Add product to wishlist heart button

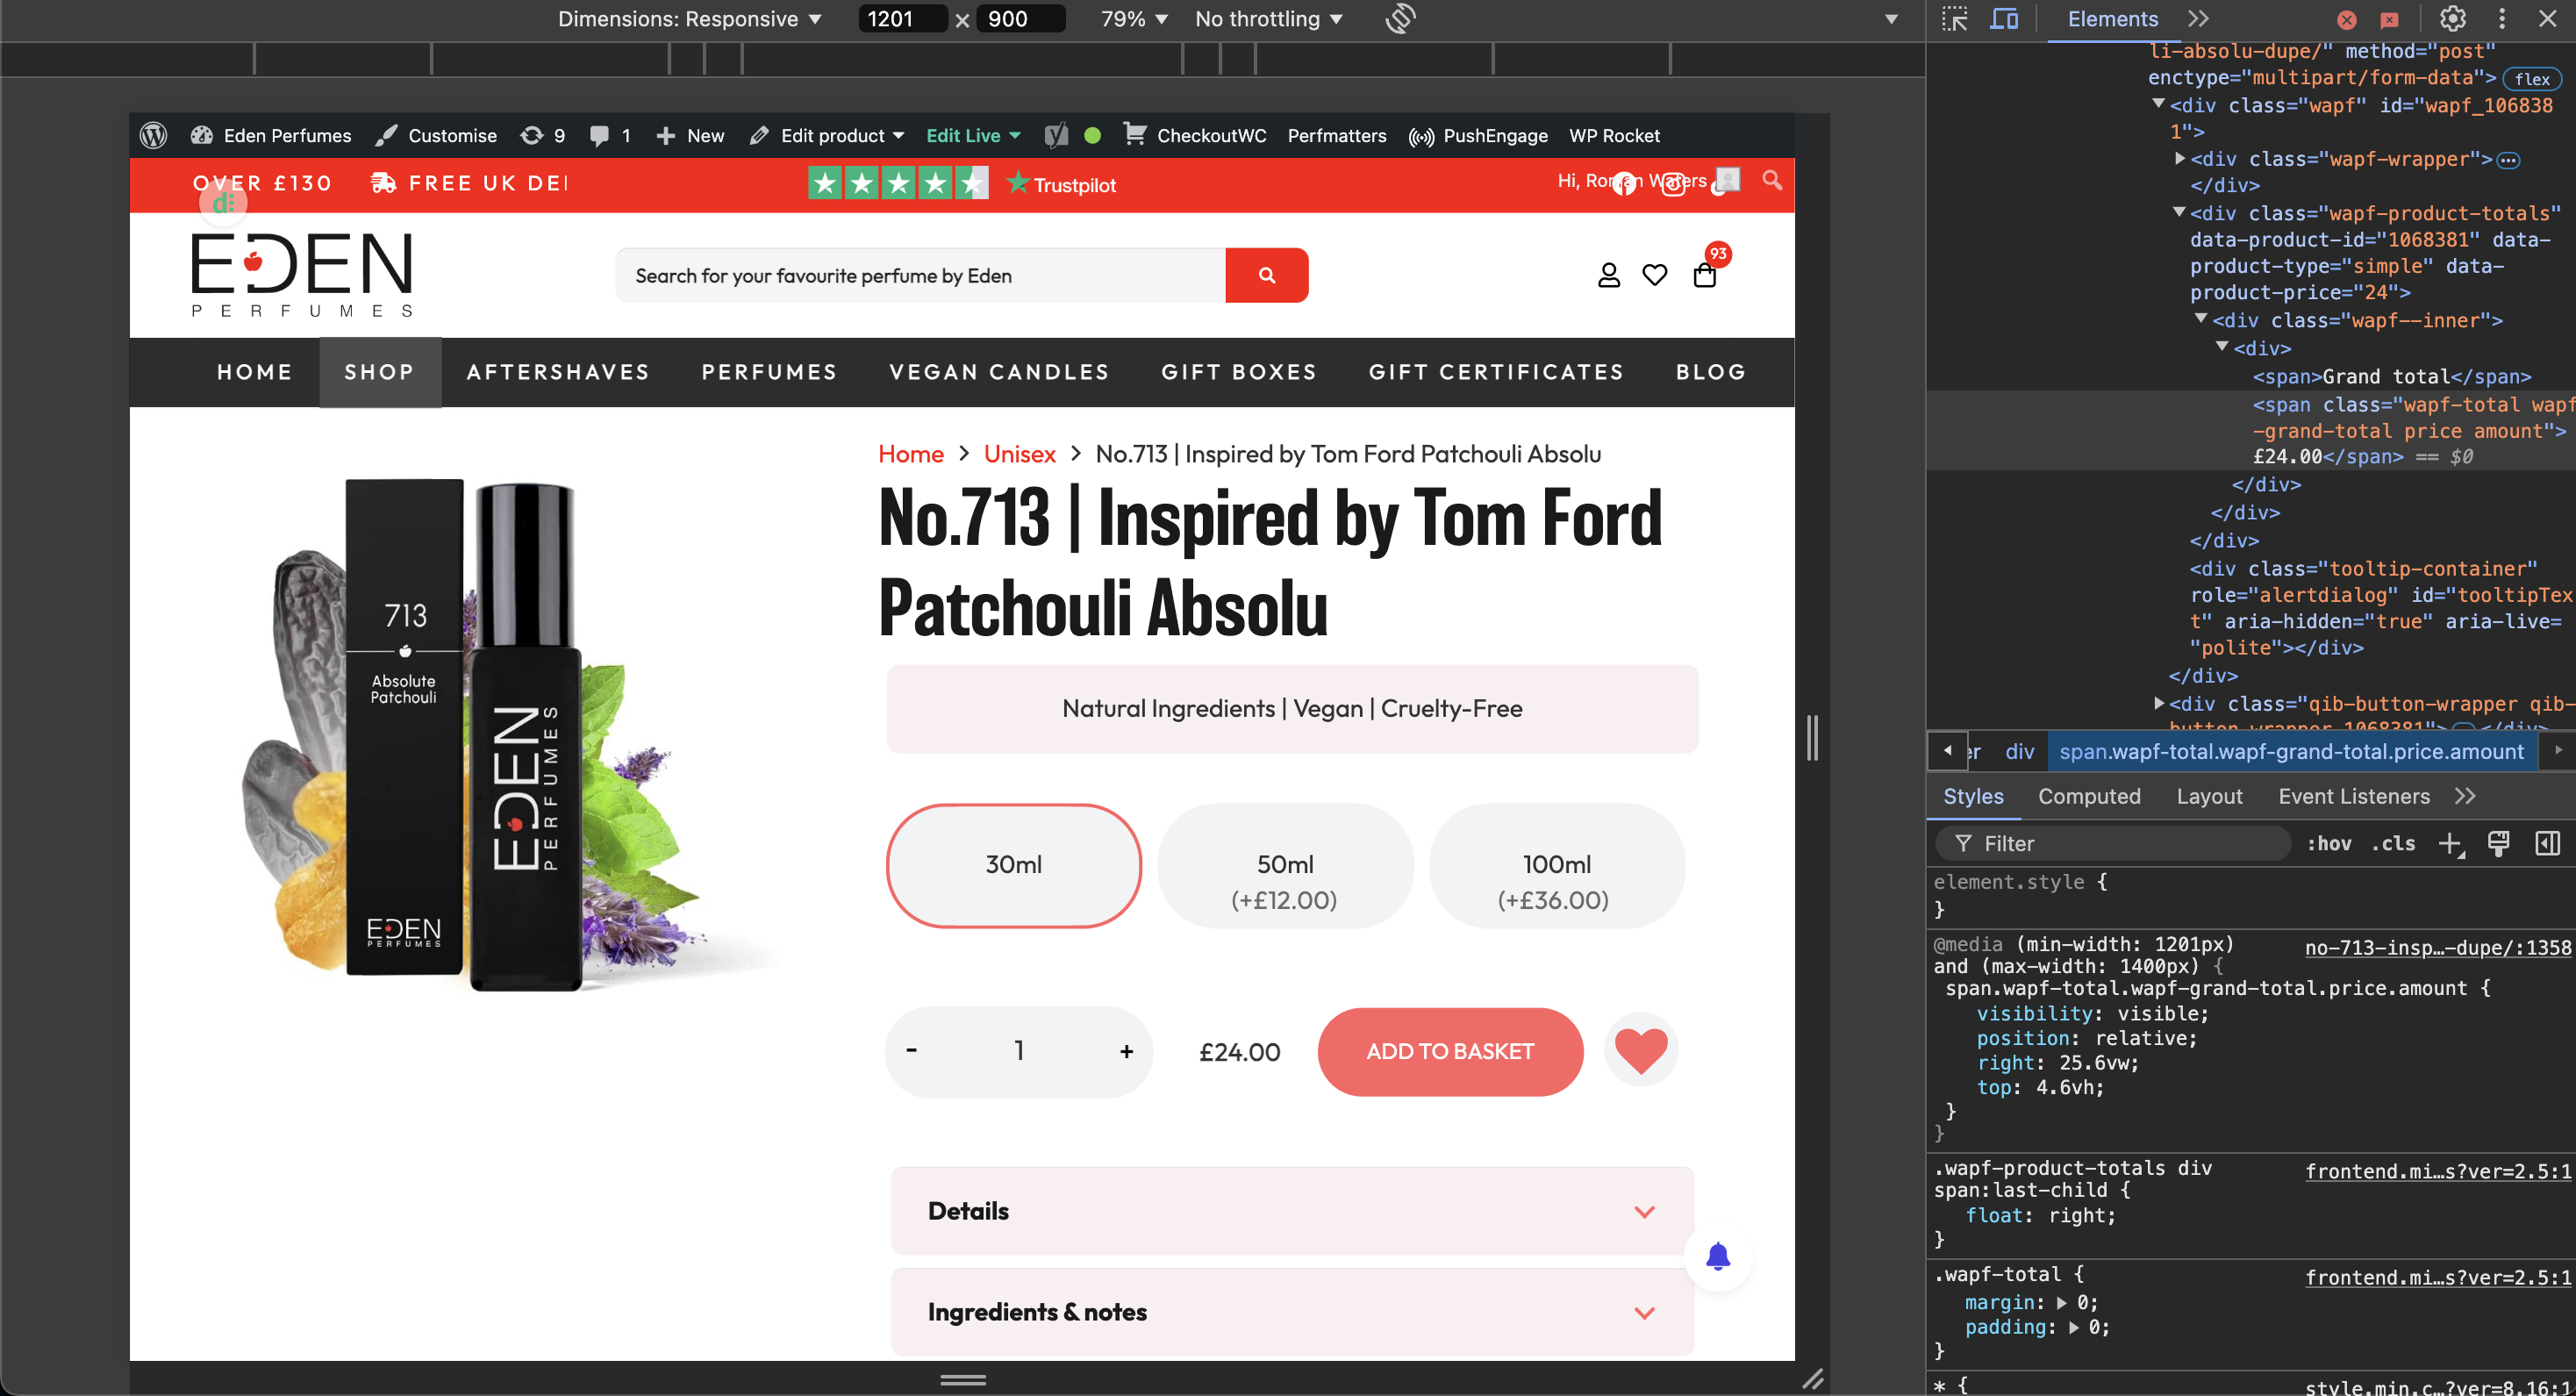click(x=1641, y=1051)
